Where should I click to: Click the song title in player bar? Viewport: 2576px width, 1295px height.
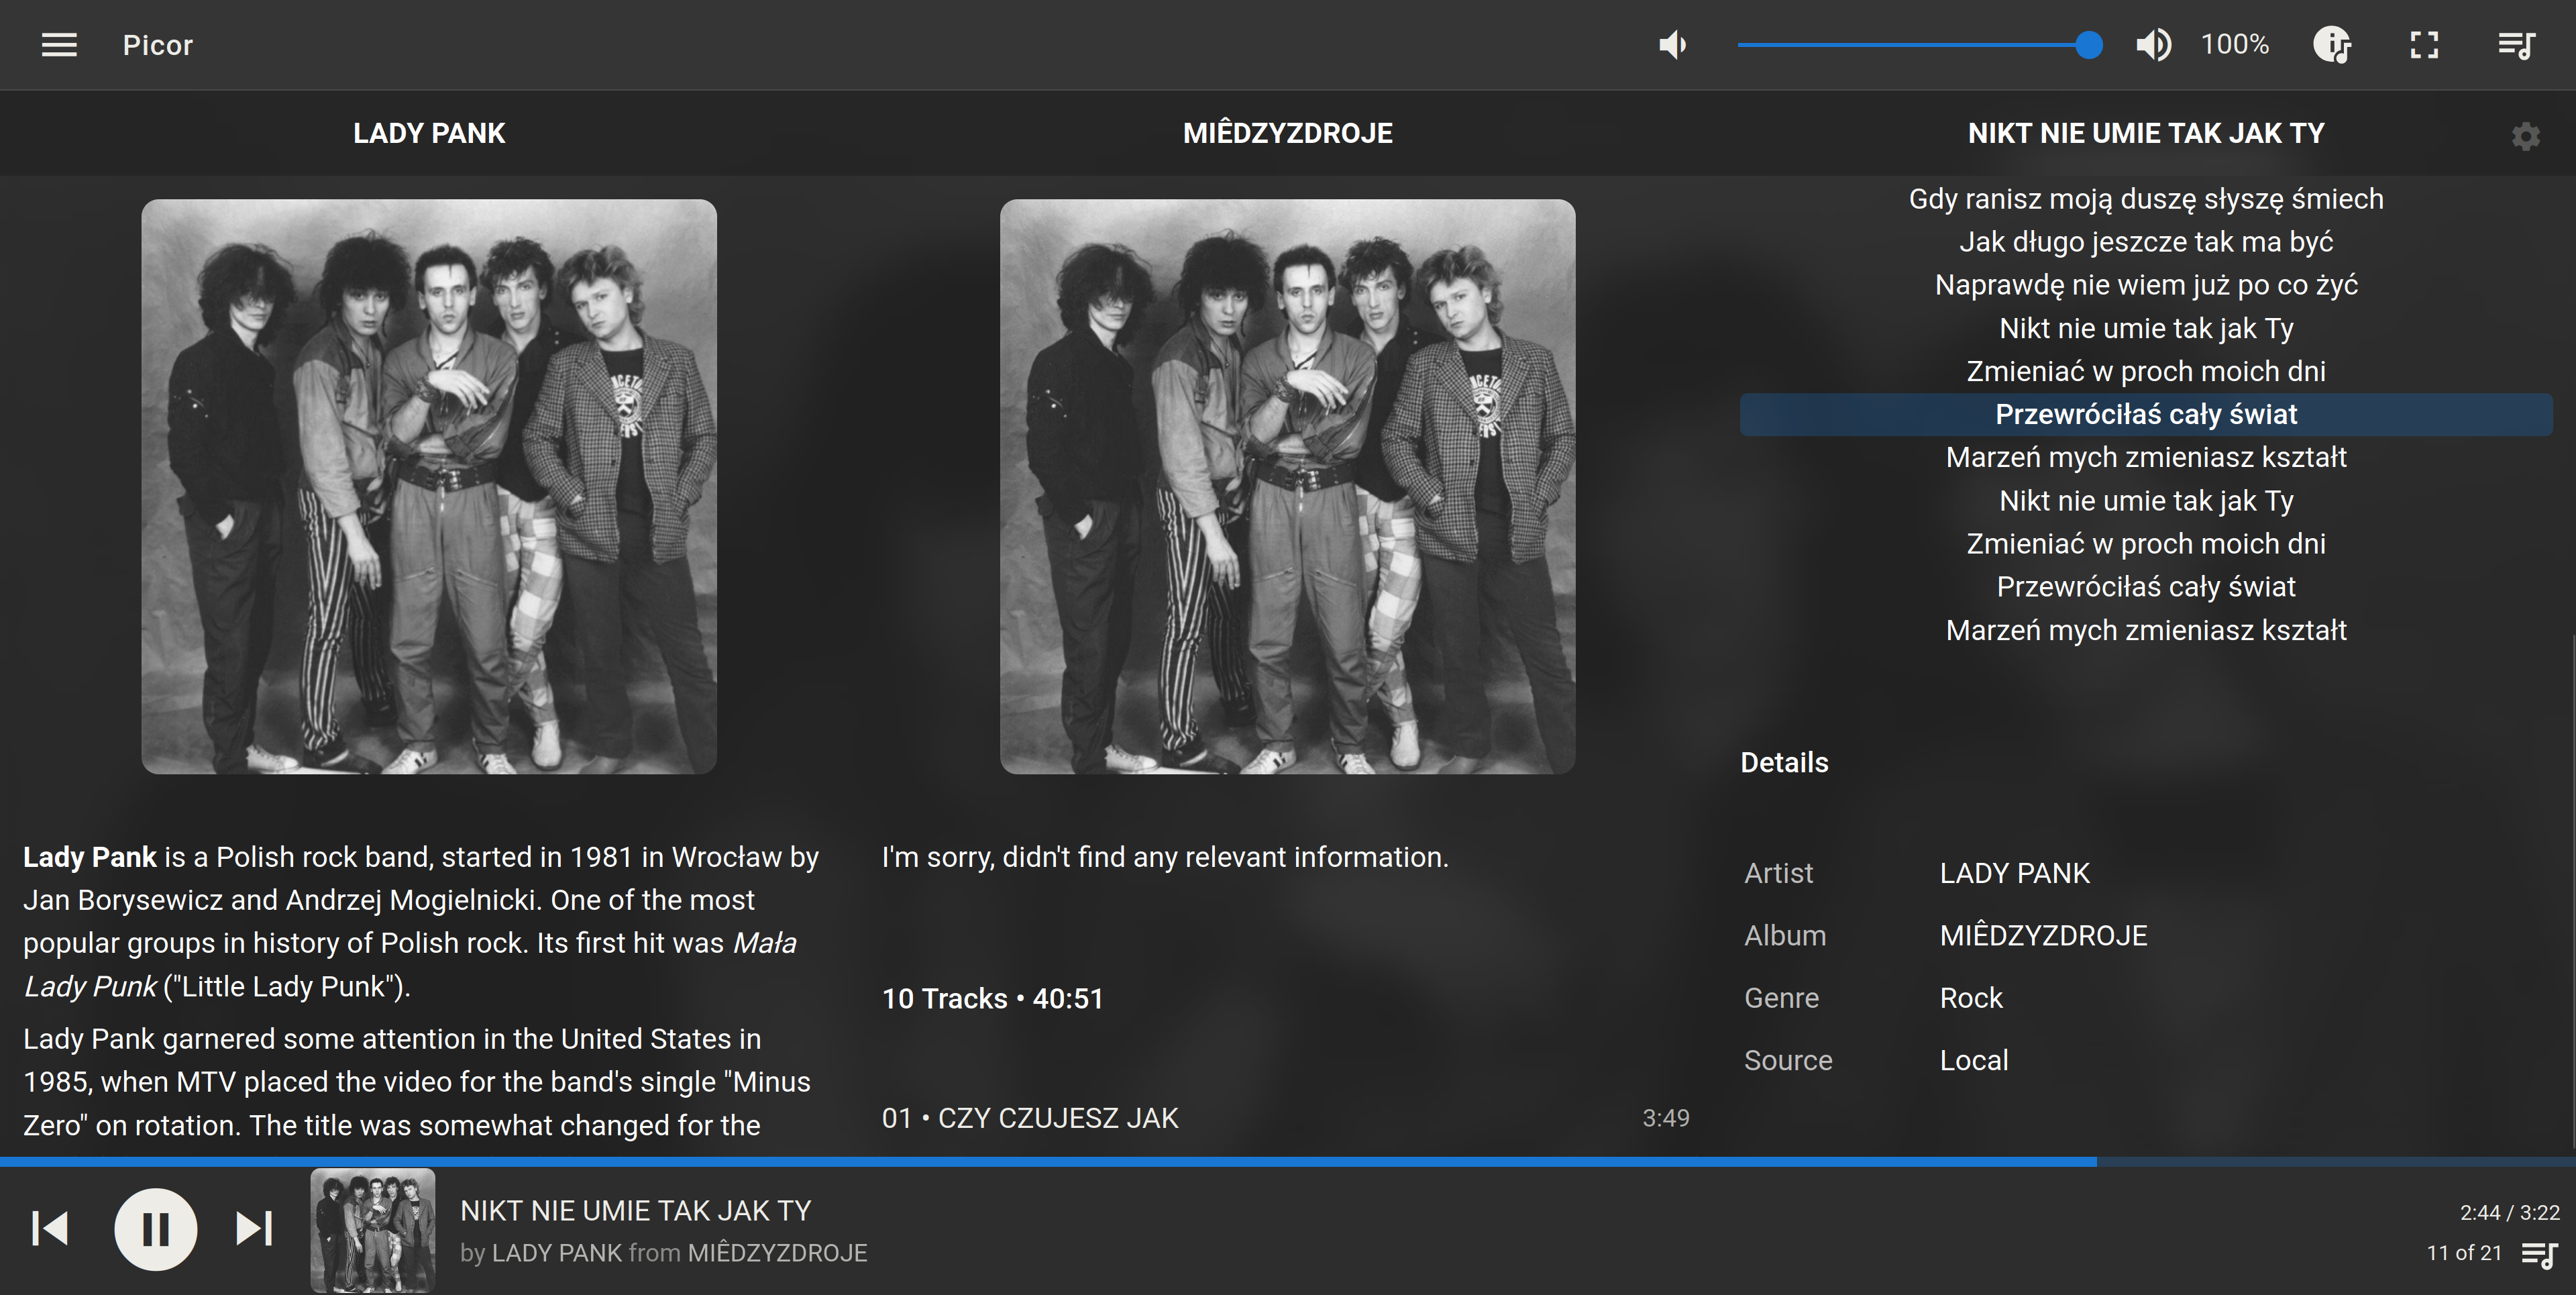click(x=636, y=1211)
